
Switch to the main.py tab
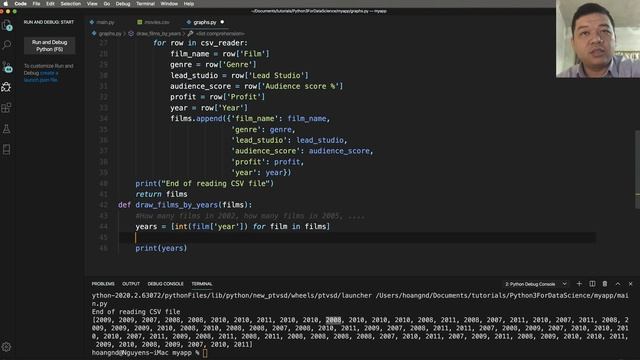pos(102,22)
